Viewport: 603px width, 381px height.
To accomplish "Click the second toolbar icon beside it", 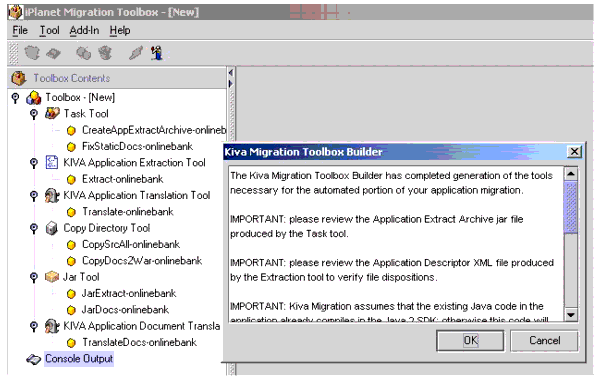I will 53,53.
